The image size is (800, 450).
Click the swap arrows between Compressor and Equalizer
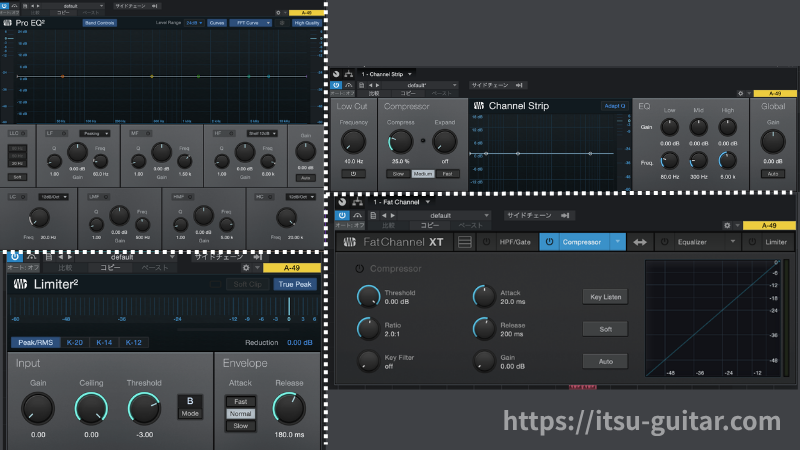click(x=640, y=242)
